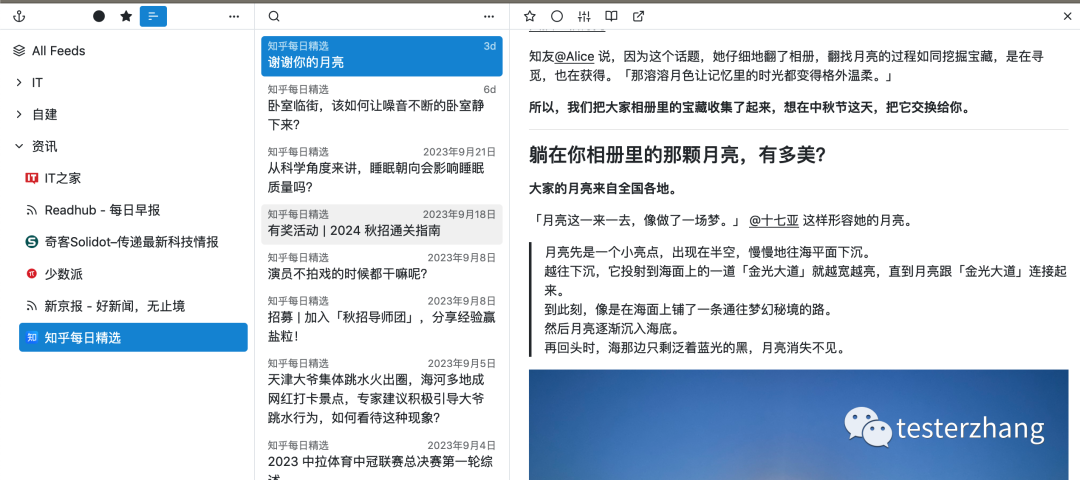Click the Solidot green S icon
This screenshot has width=1080, height=480.
coord(32,242)
